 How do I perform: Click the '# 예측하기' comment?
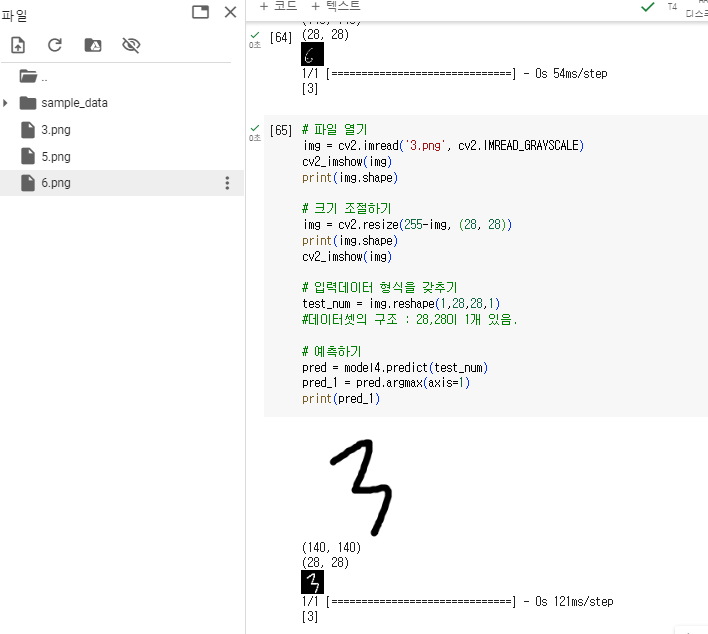331,351
